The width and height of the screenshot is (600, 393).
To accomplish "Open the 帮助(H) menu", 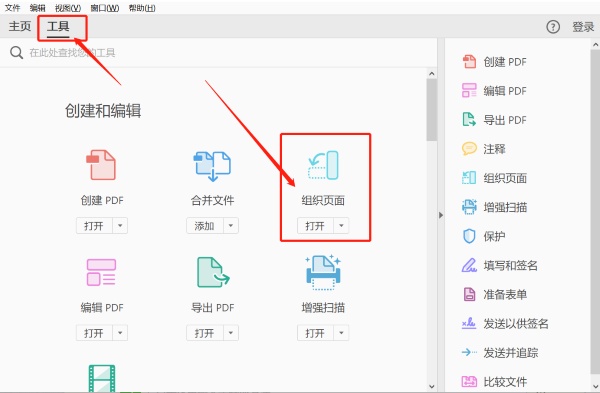I will click(142, 8).
